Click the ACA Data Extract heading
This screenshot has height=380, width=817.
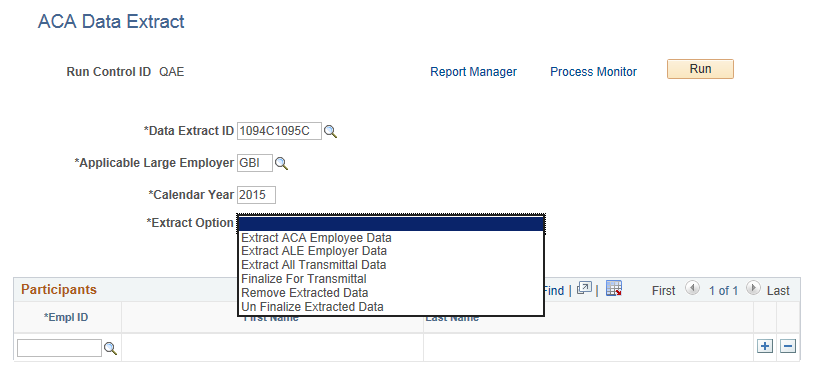tap(111, 22)
